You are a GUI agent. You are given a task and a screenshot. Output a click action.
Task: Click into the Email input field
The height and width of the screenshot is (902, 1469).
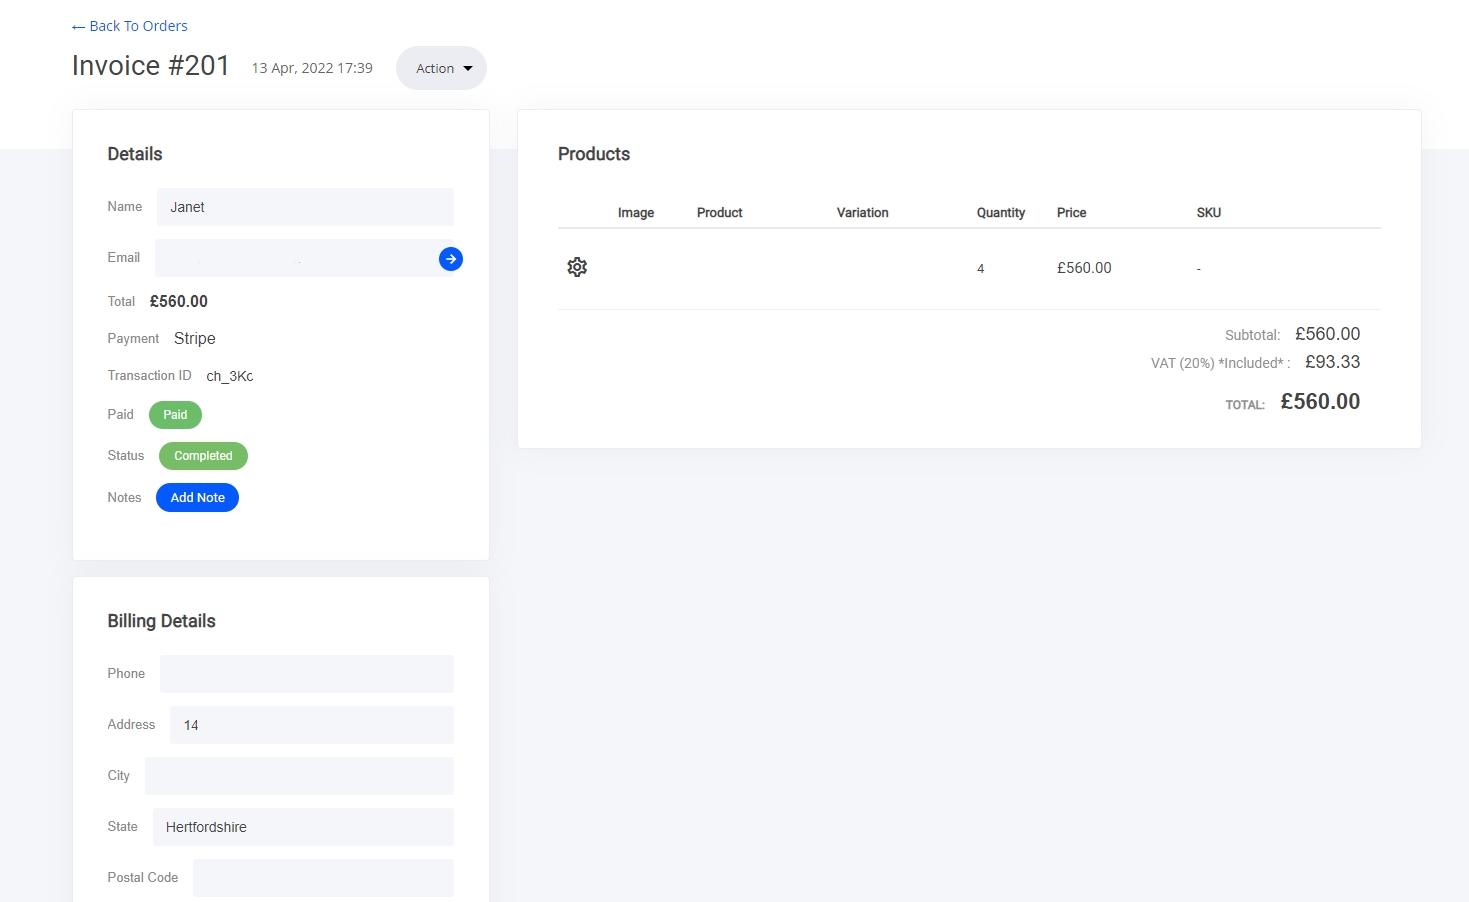coord(295,259)
